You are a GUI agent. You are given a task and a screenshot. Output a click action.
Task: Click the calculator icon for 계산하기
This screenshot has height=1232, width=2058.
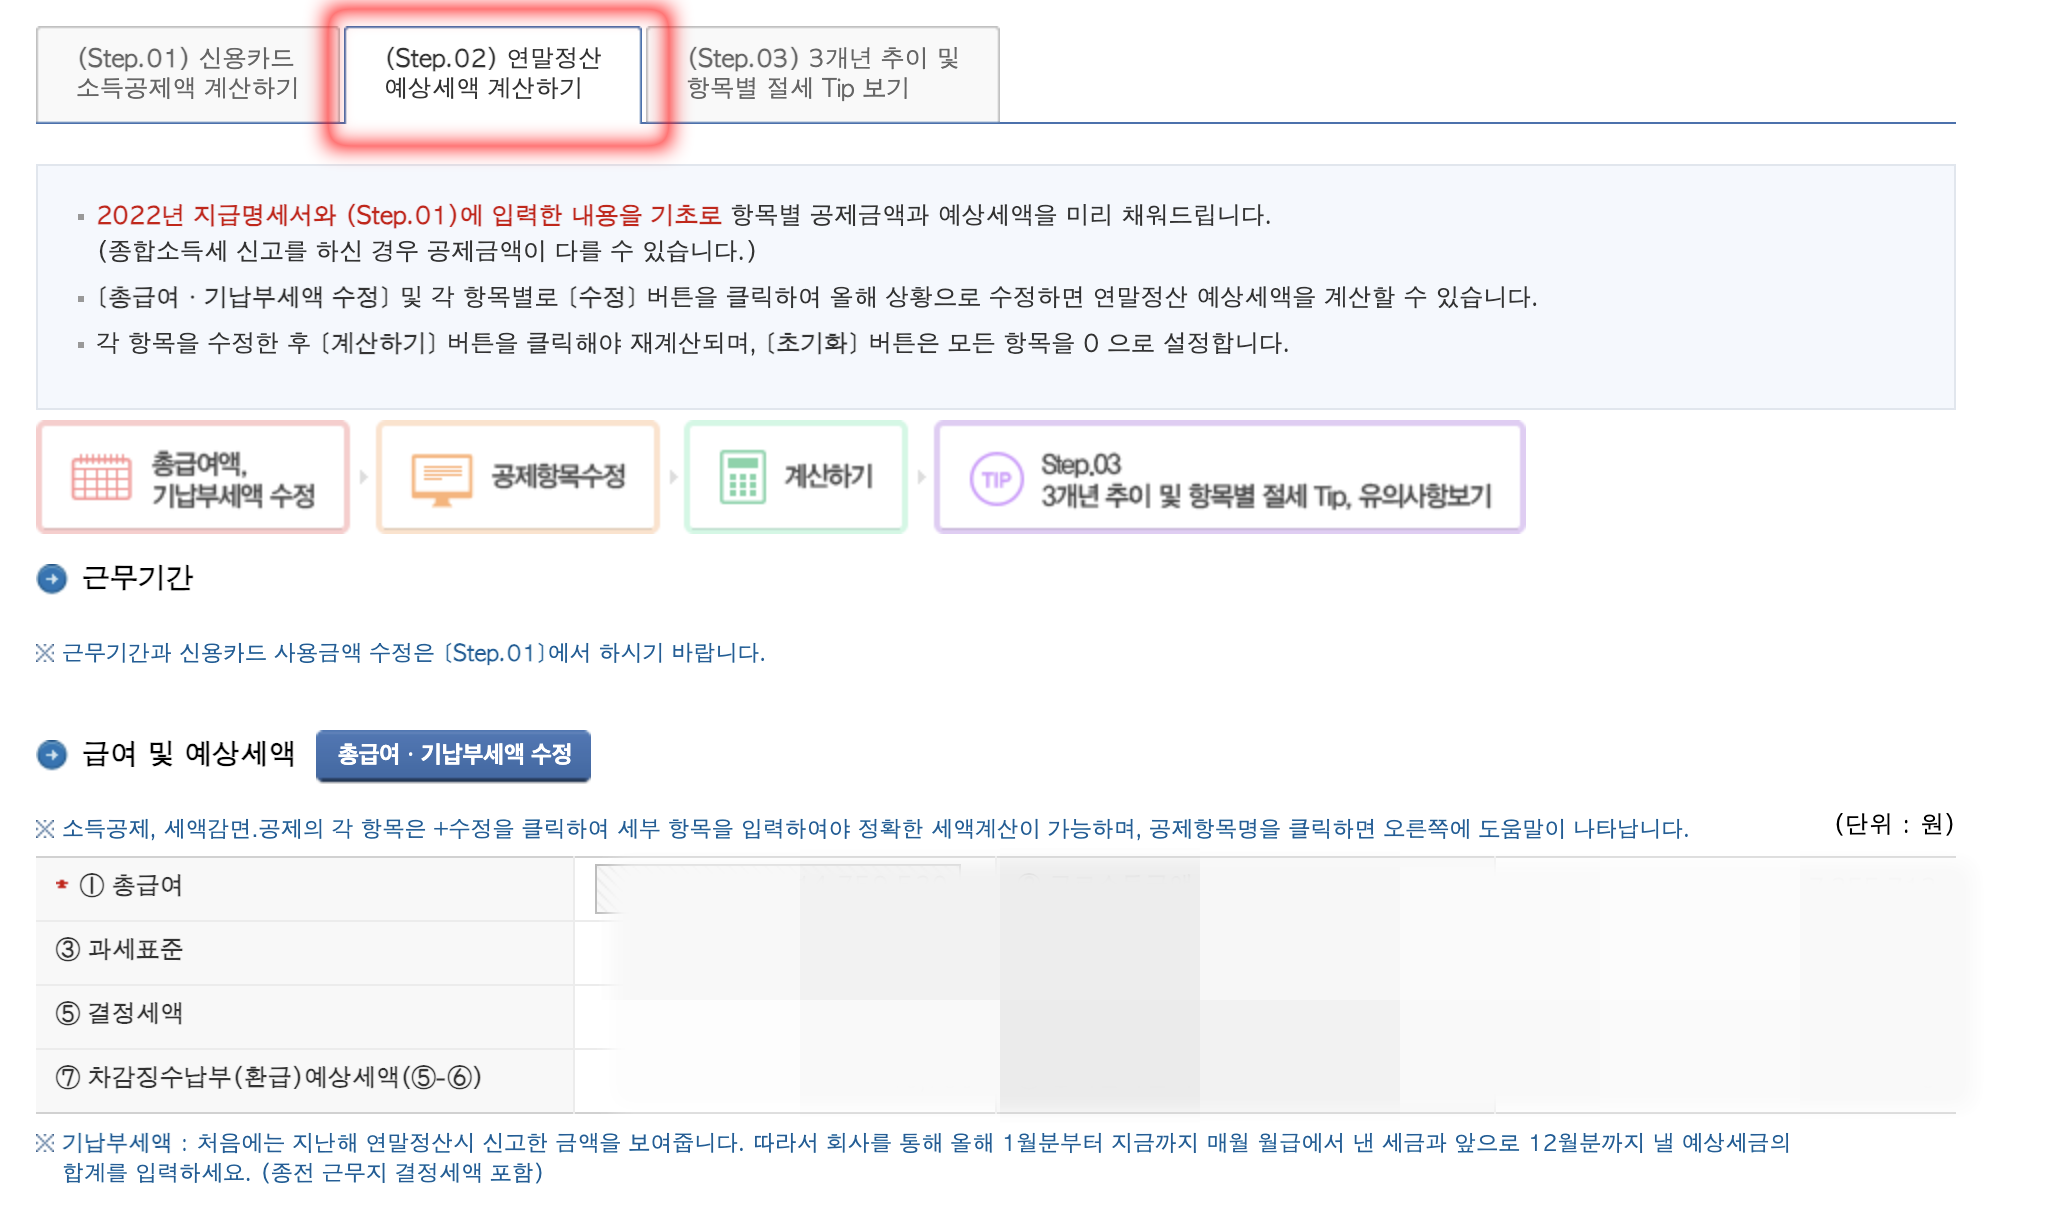(742, 478)
